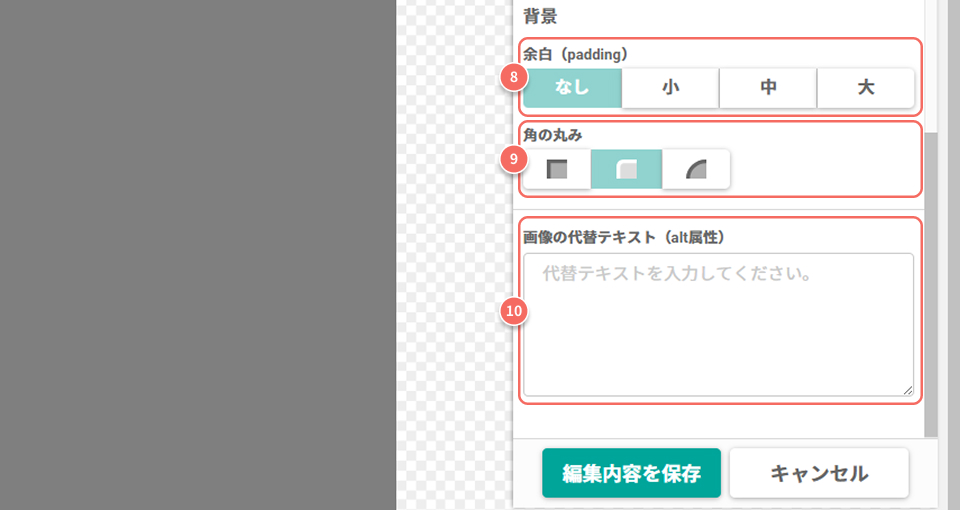Click the 余白（padding） label

point(576,54)
